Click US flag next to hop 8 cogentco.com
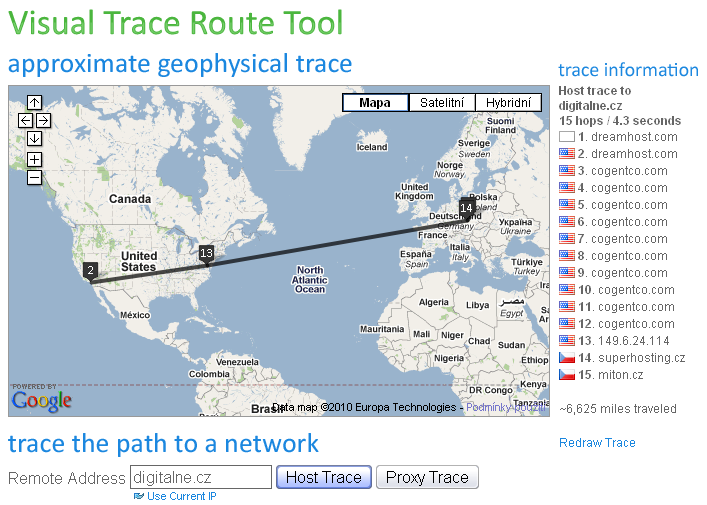Viewport: 707px width, 505px height. pos(567,256)
